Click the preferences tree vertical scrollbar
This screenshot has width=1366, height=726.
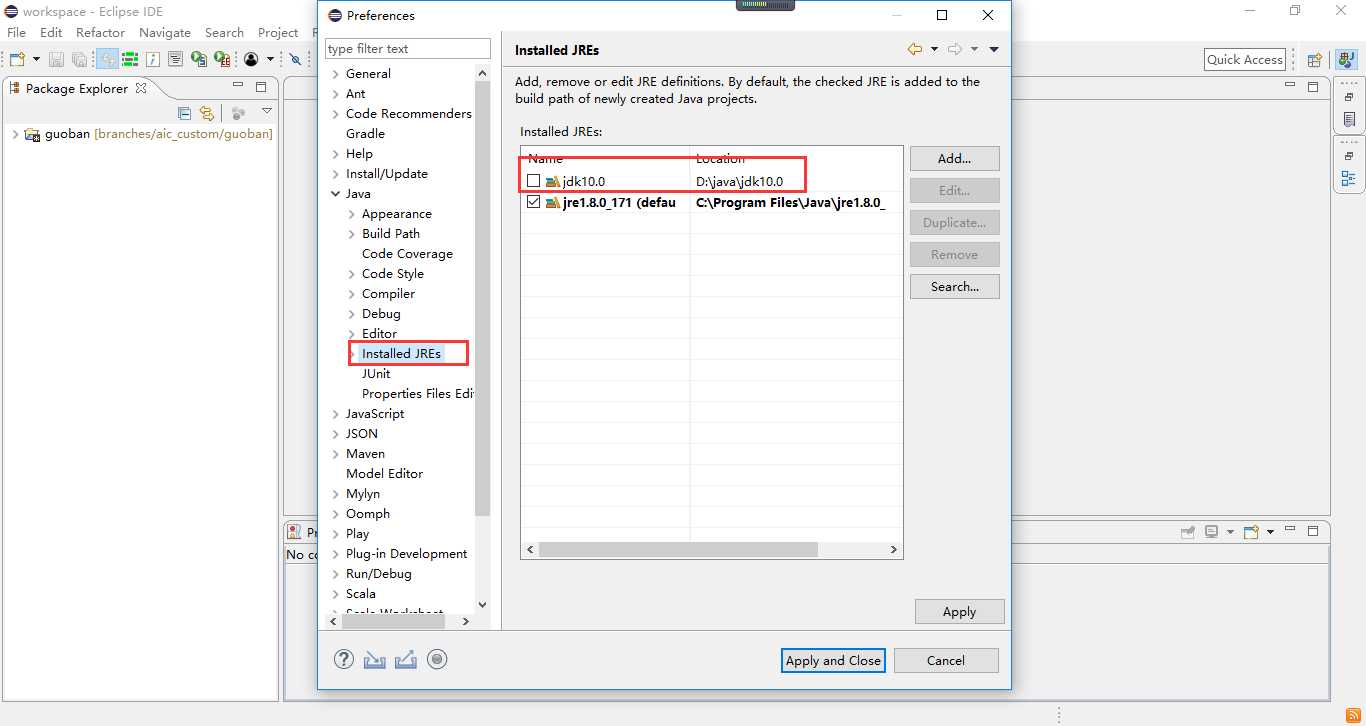[482, 300]
